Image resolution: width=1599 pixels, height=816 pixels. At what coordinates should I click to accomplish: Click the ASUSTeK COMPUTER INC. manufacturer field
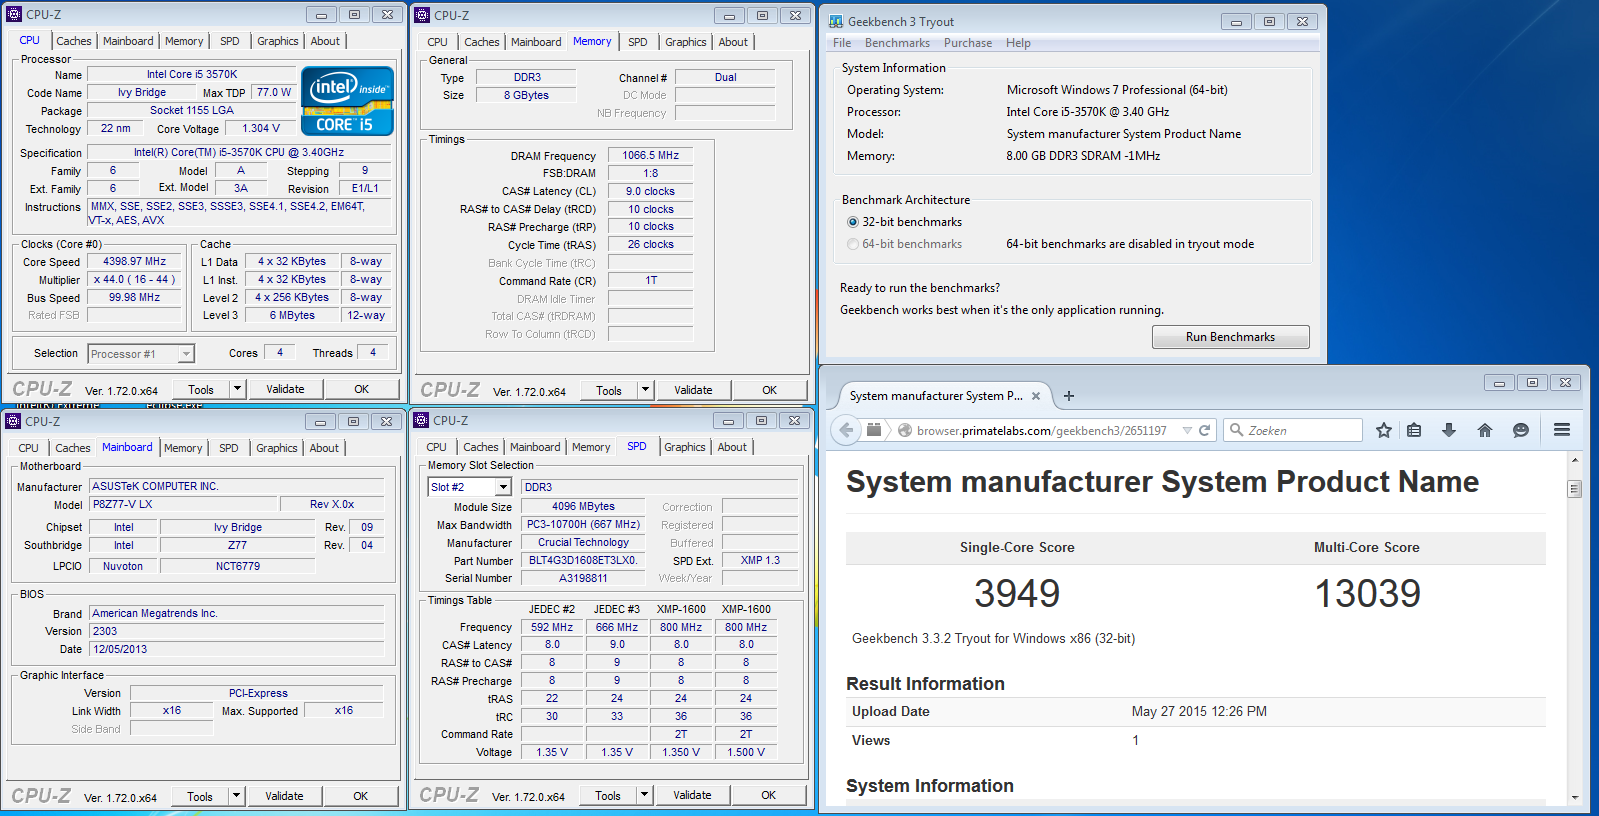(x=237, y=486)
